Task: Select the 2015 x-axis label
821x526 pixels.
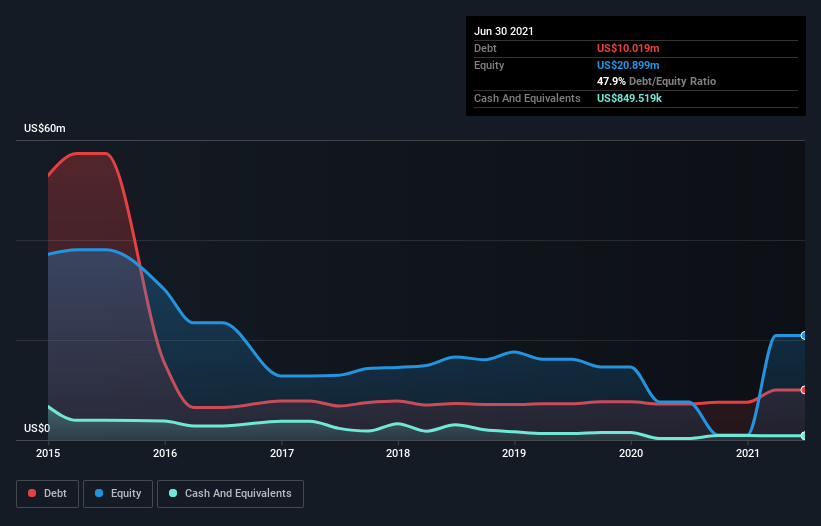Action: point(48,453)
